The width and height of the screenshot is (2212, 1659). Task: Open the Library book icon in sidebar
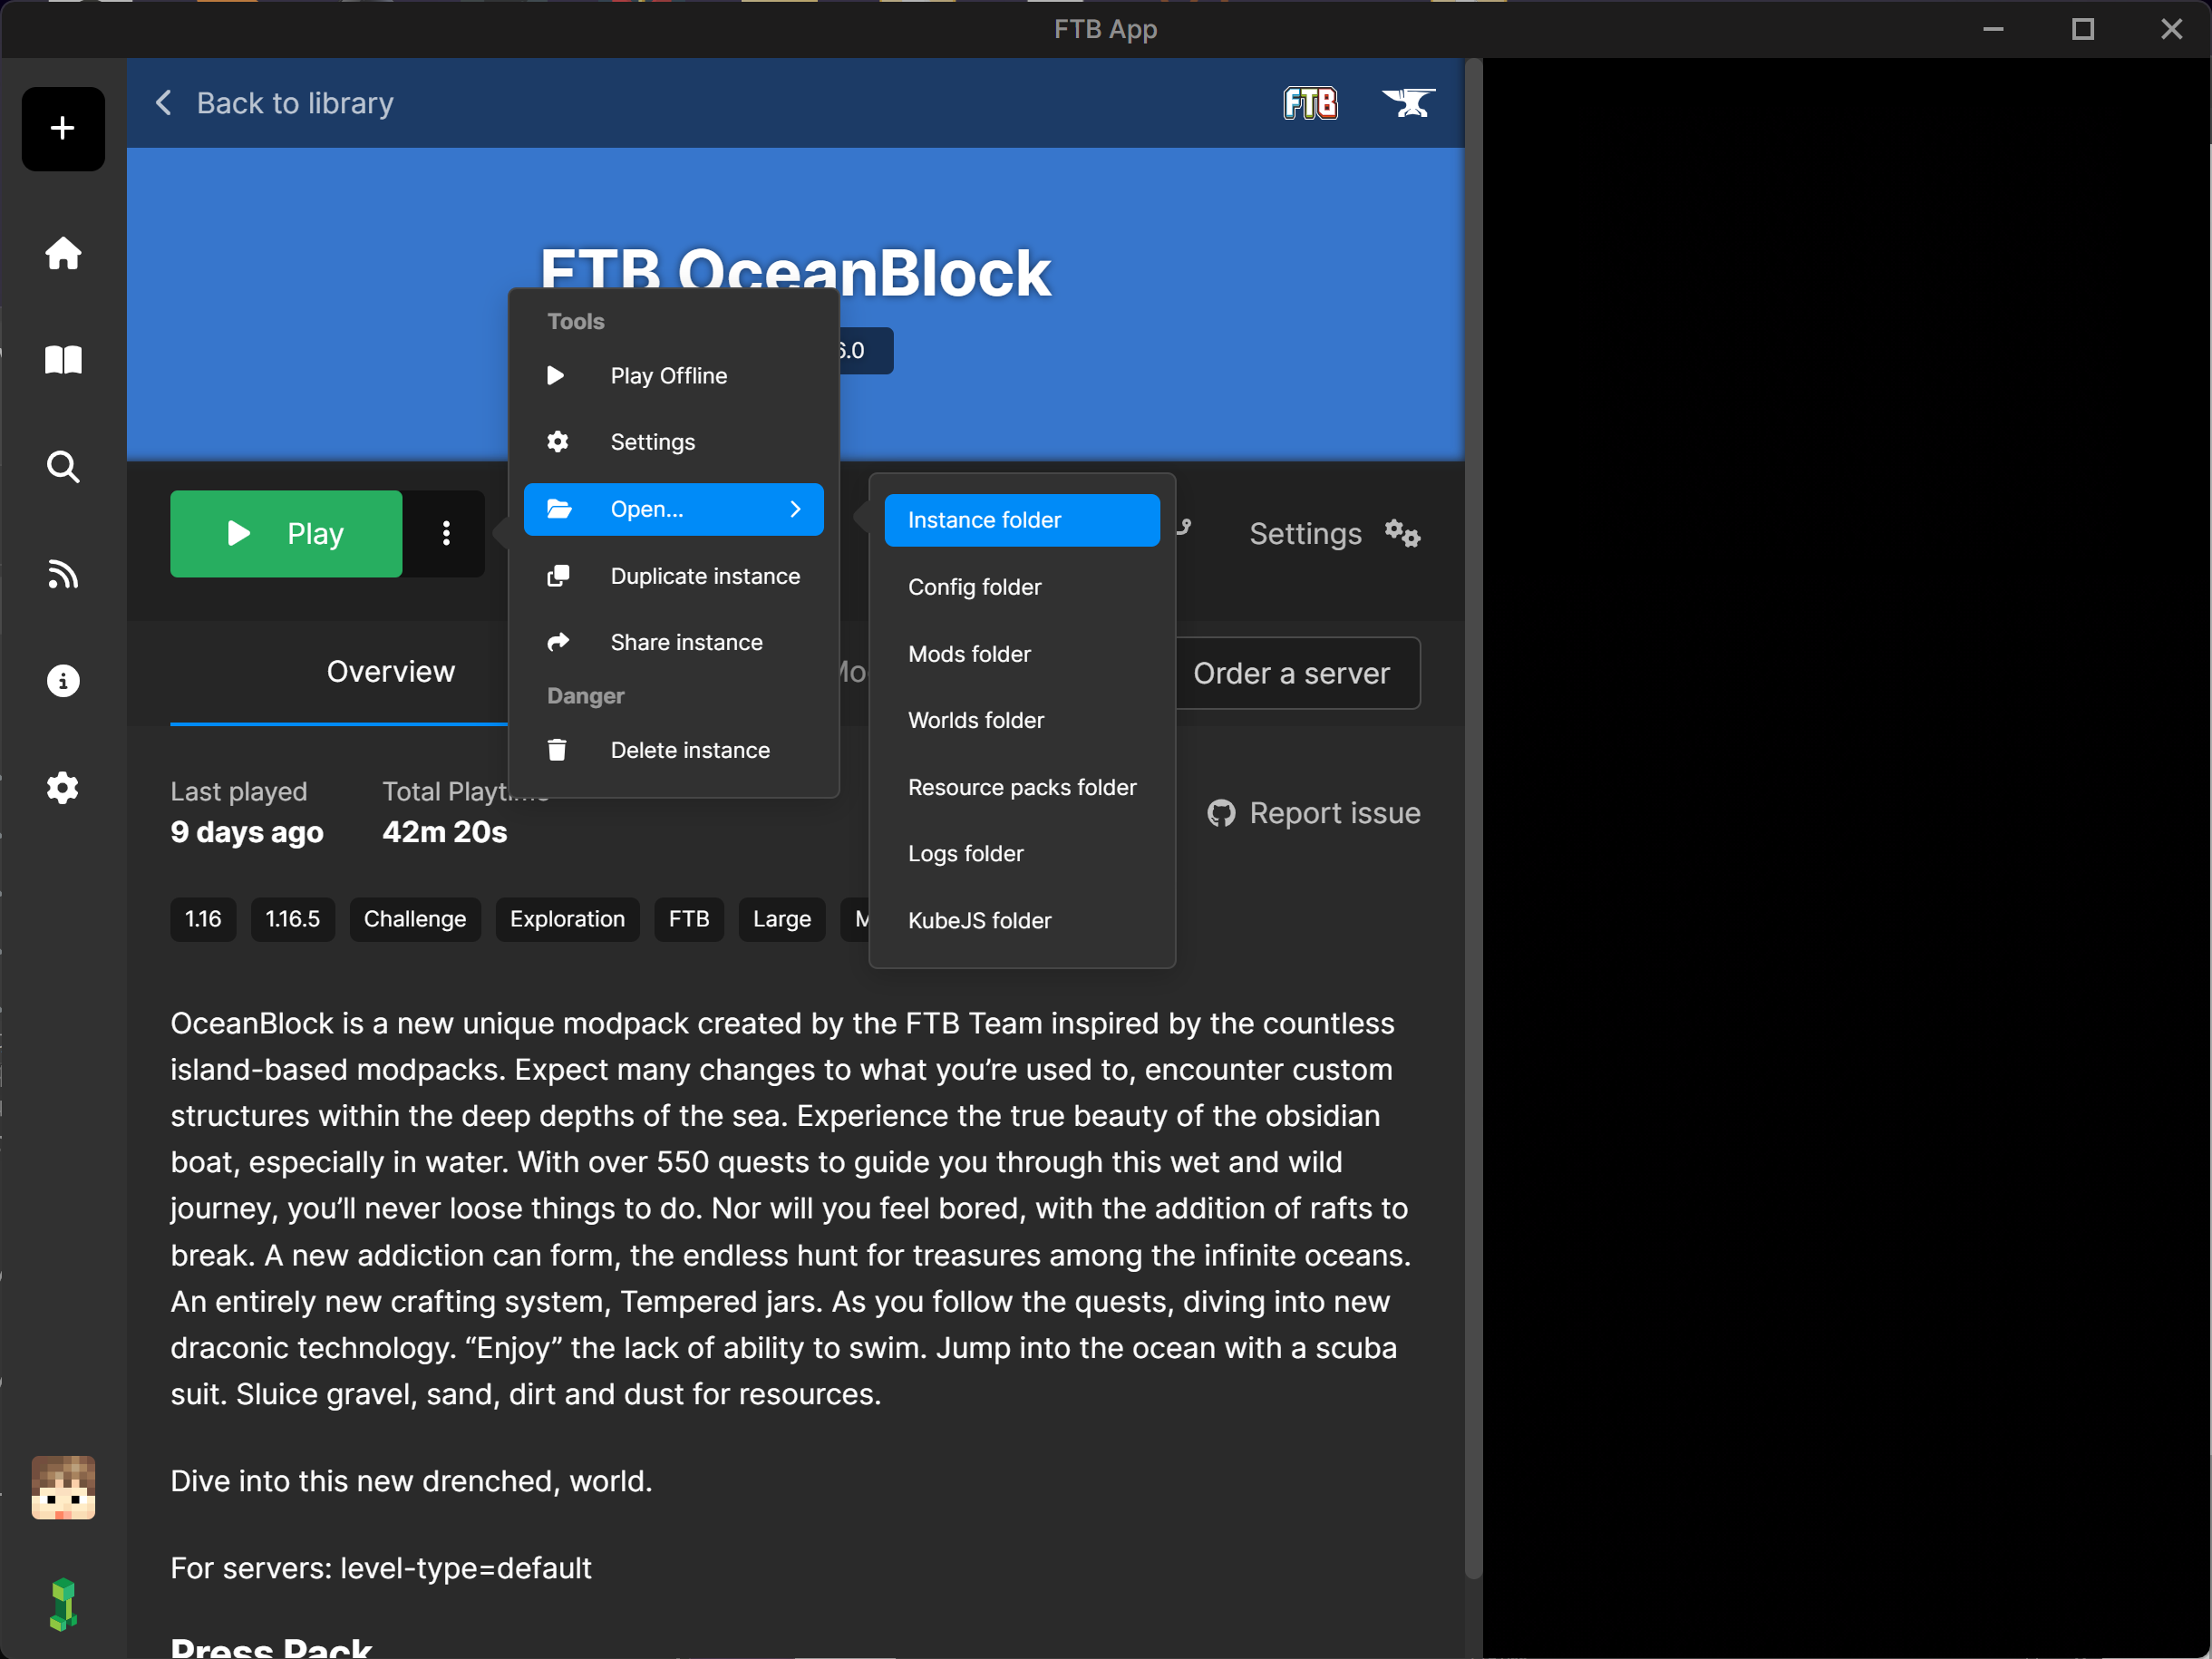click(x=63, y=360)
